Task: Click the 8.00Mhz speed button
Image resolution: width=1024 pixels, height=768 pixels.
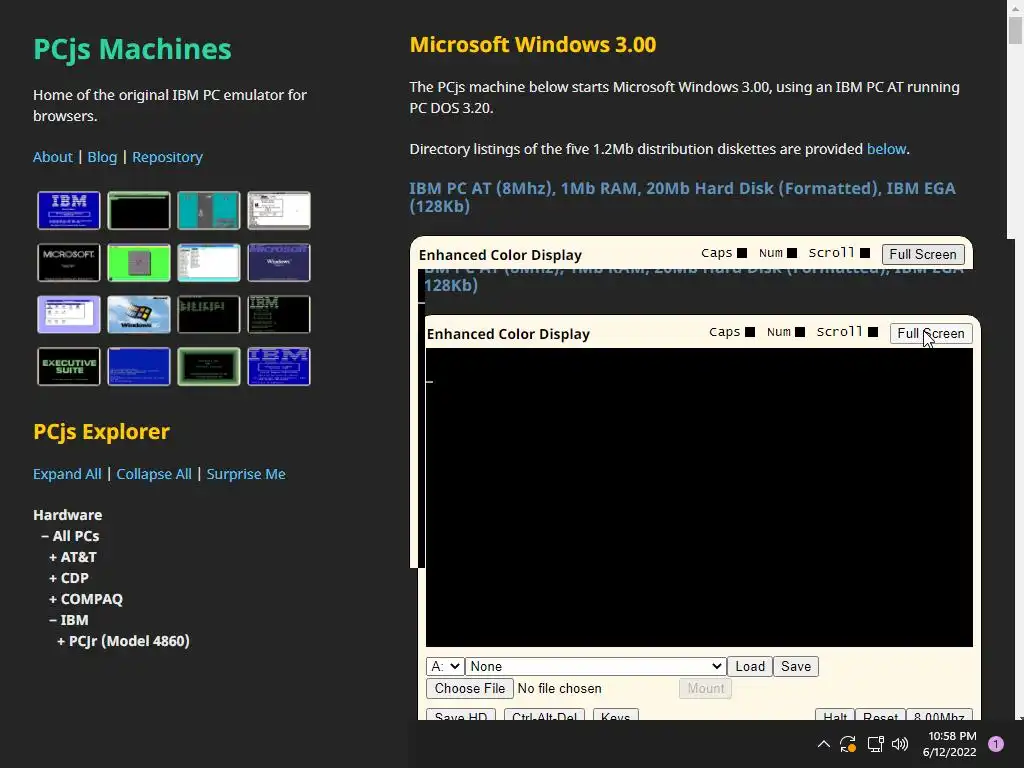Action: point(939,715)
